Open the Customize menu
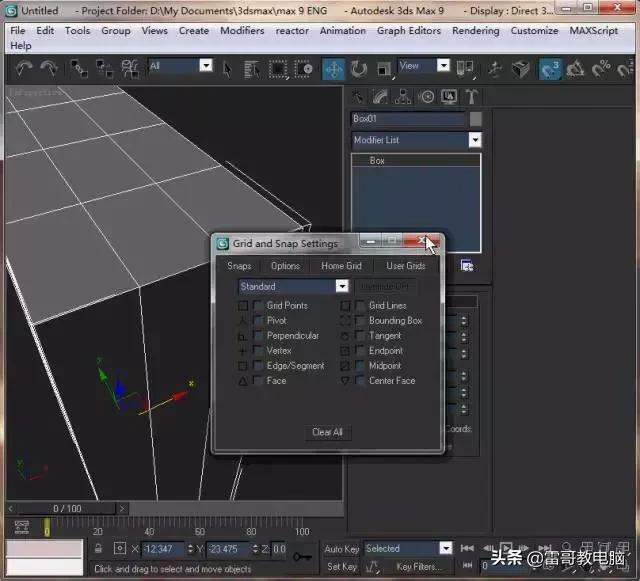640x581 pixels. click(534, 31)
